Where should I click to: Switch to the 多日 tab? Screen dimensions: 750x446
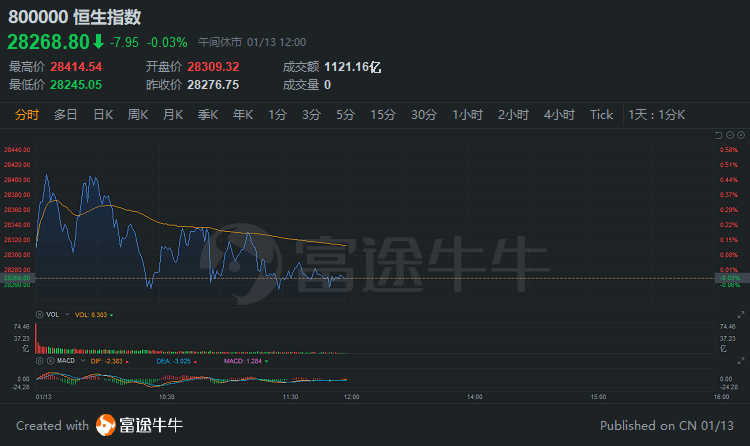(x=66, y=115)
